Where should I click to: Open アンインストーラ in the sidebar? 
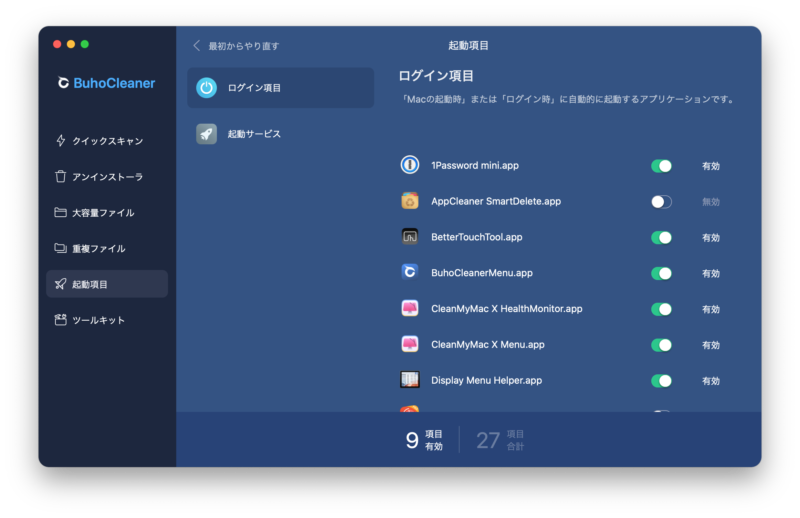coord(107,177)
